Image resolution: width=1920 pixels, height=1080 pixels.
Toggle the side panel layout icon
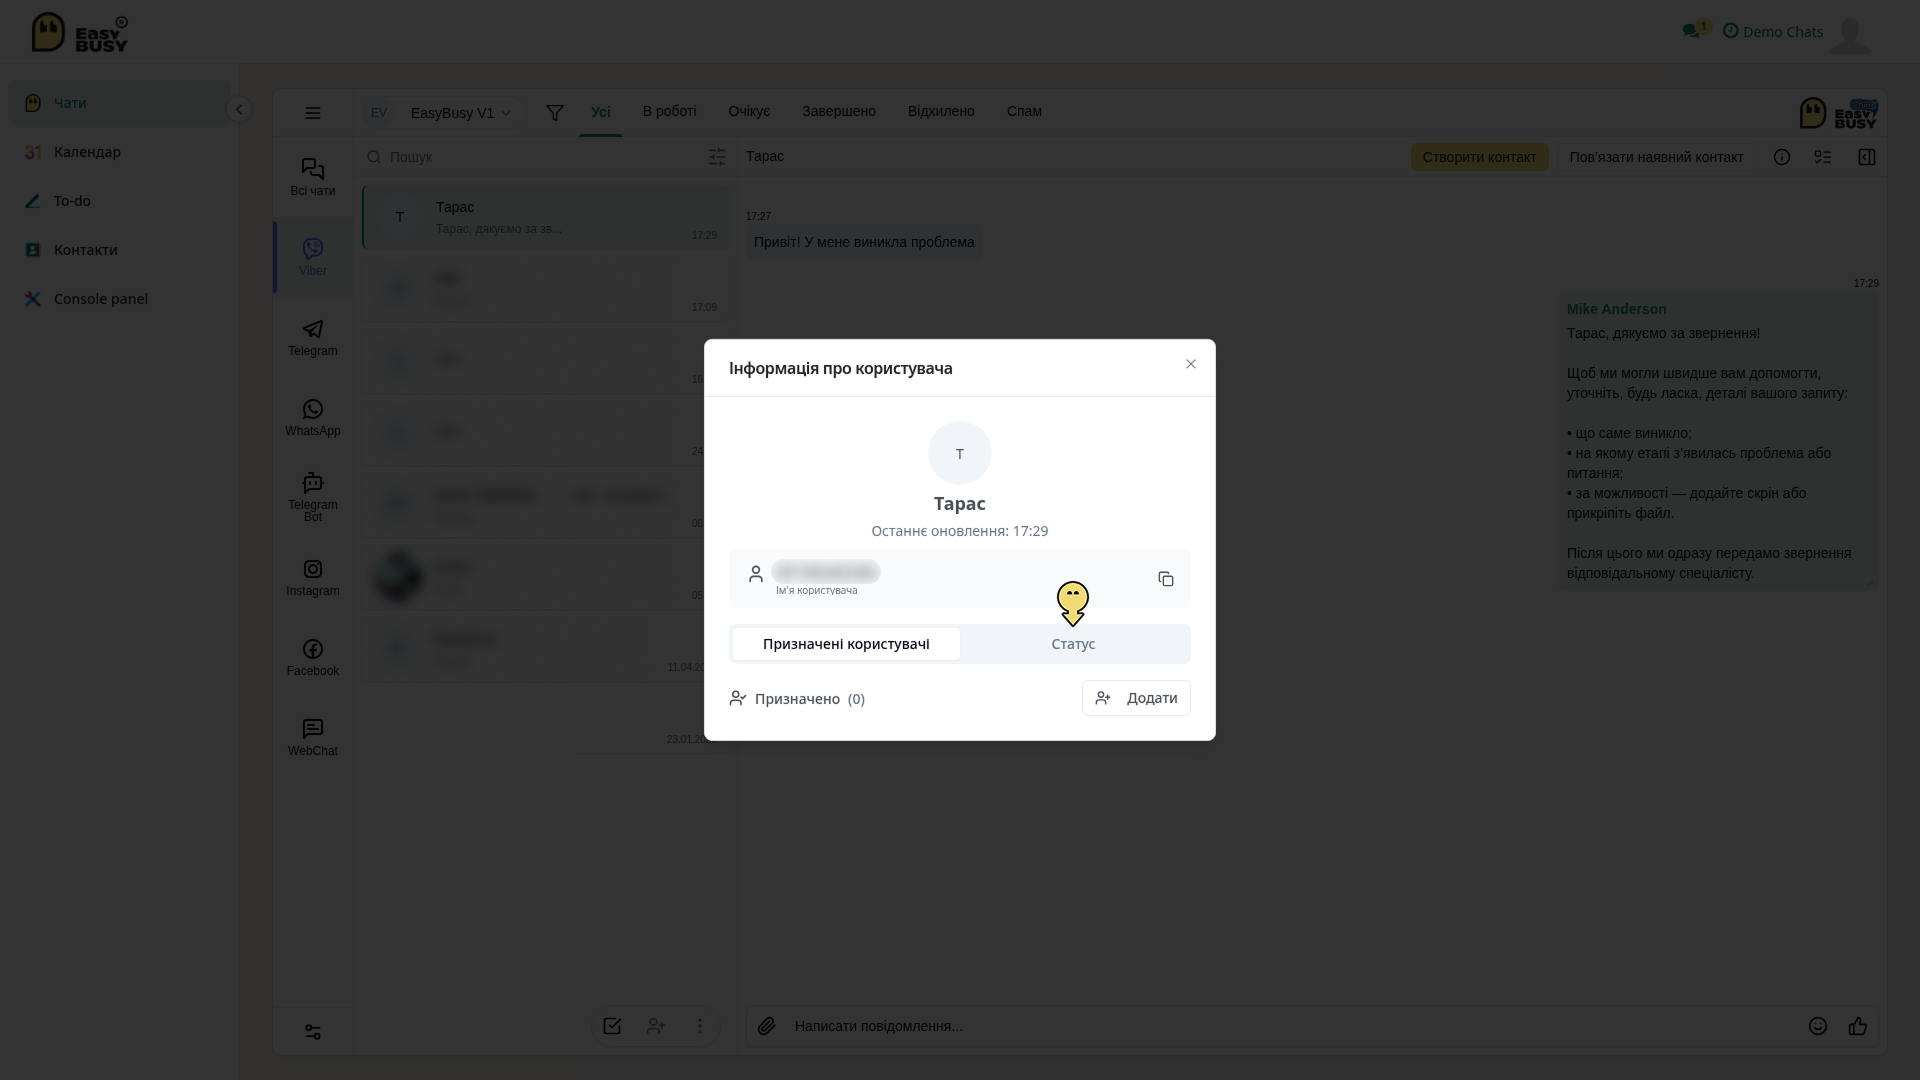coord(1867,157)
